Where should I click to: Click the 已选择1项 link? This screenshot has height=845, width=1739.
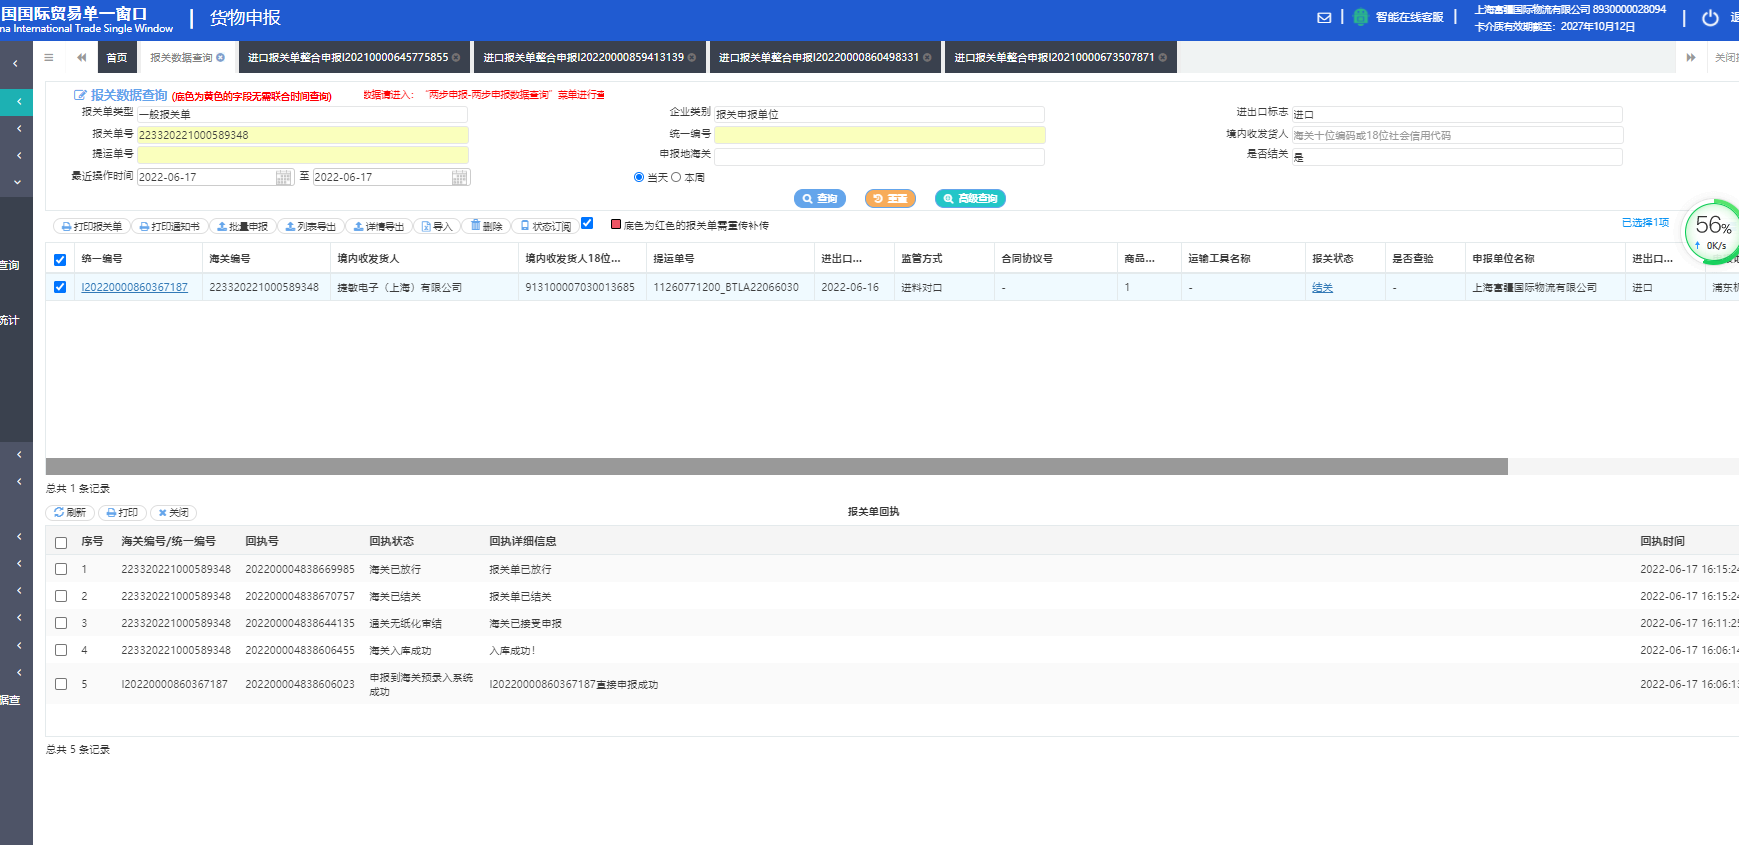tap(1645, 222)
